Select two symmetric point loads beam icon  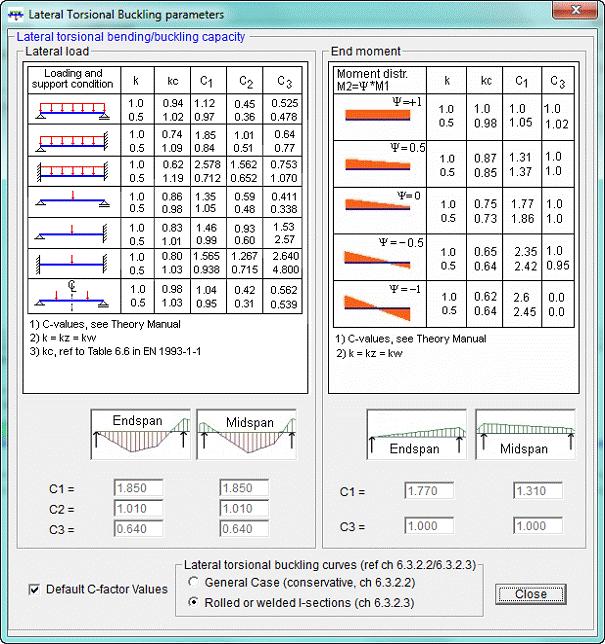[x=72, y=296]
